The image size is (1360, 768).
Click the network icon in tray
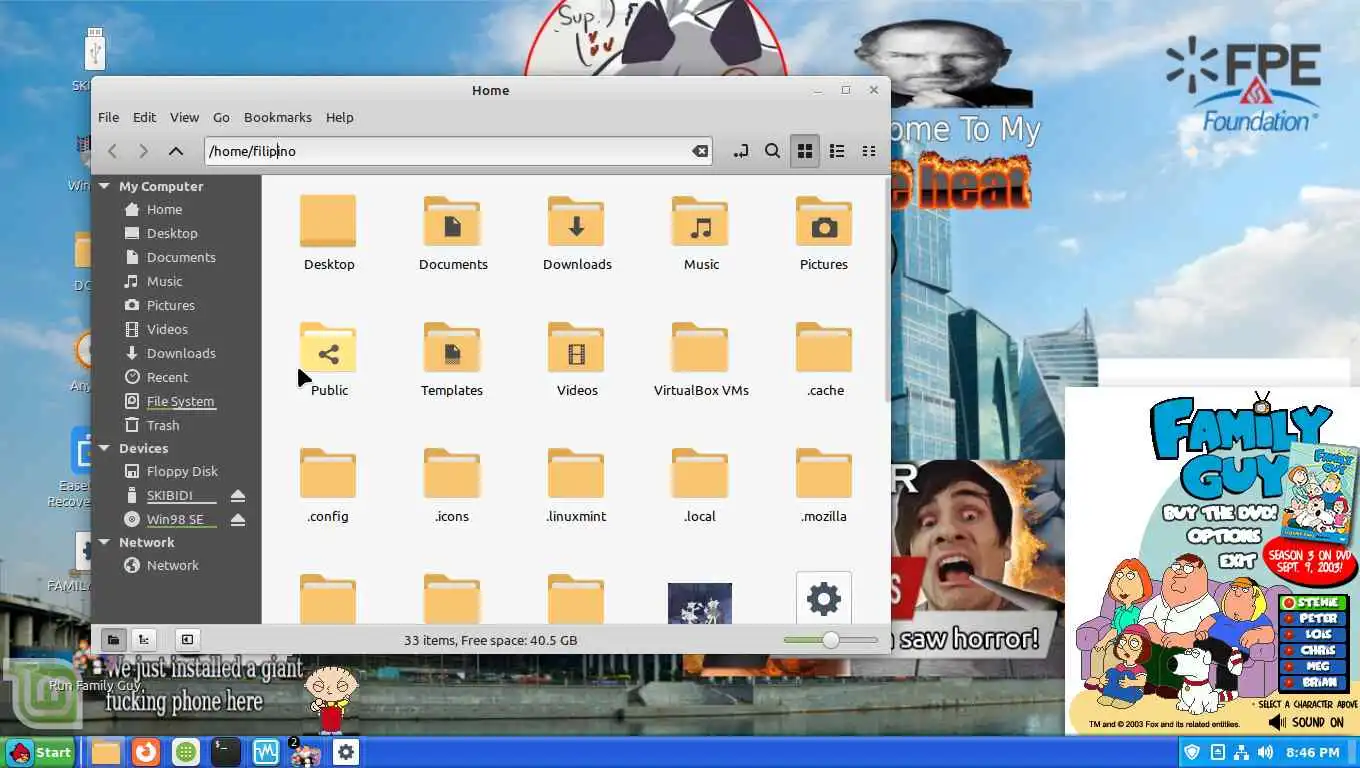click(x=1241, y=752)
